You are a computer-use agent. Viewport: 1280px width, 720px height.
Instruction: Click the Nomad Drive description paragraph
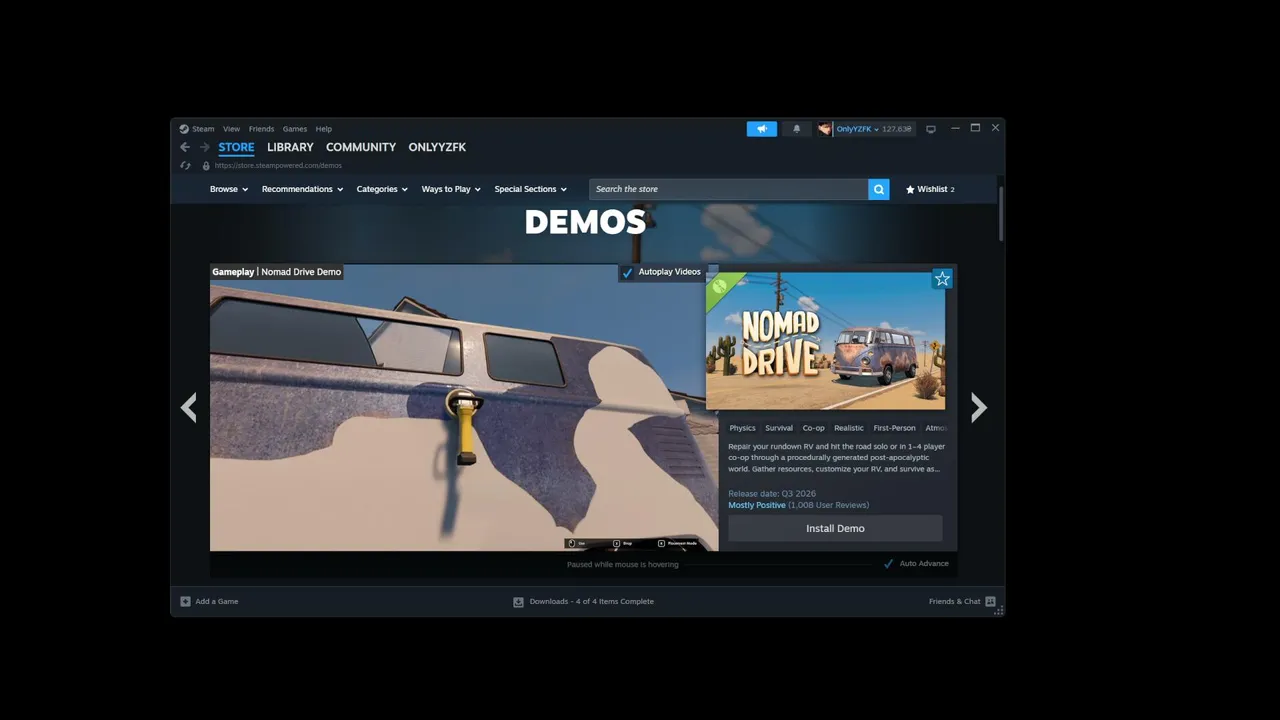836,458
